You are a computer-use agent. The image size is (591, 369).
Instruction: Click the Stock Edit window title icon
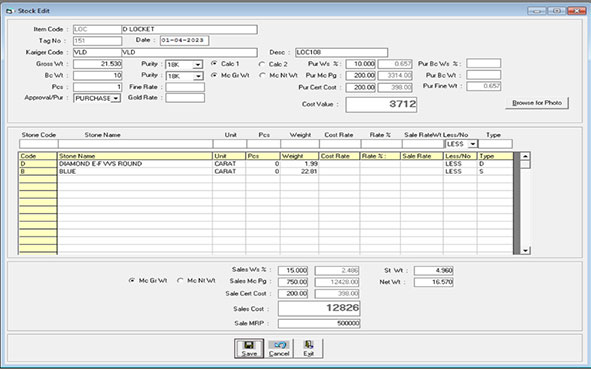point(9,11)
